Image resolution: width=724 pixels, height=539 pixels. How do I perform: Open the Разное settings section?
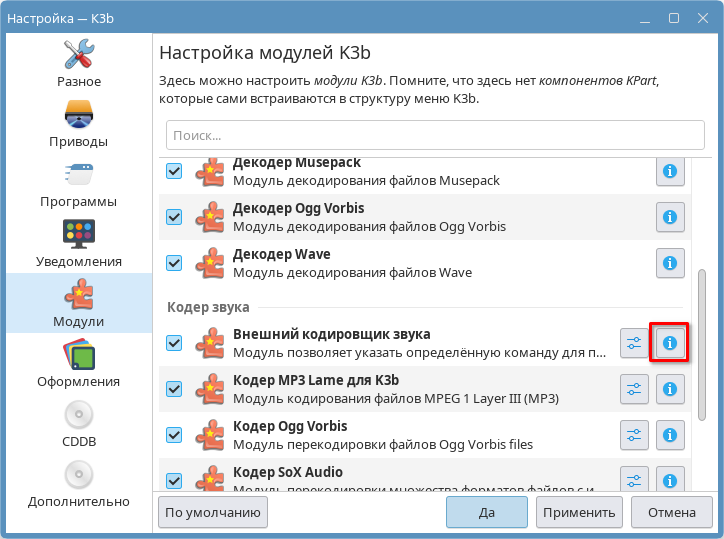click(x=79, y=63)
